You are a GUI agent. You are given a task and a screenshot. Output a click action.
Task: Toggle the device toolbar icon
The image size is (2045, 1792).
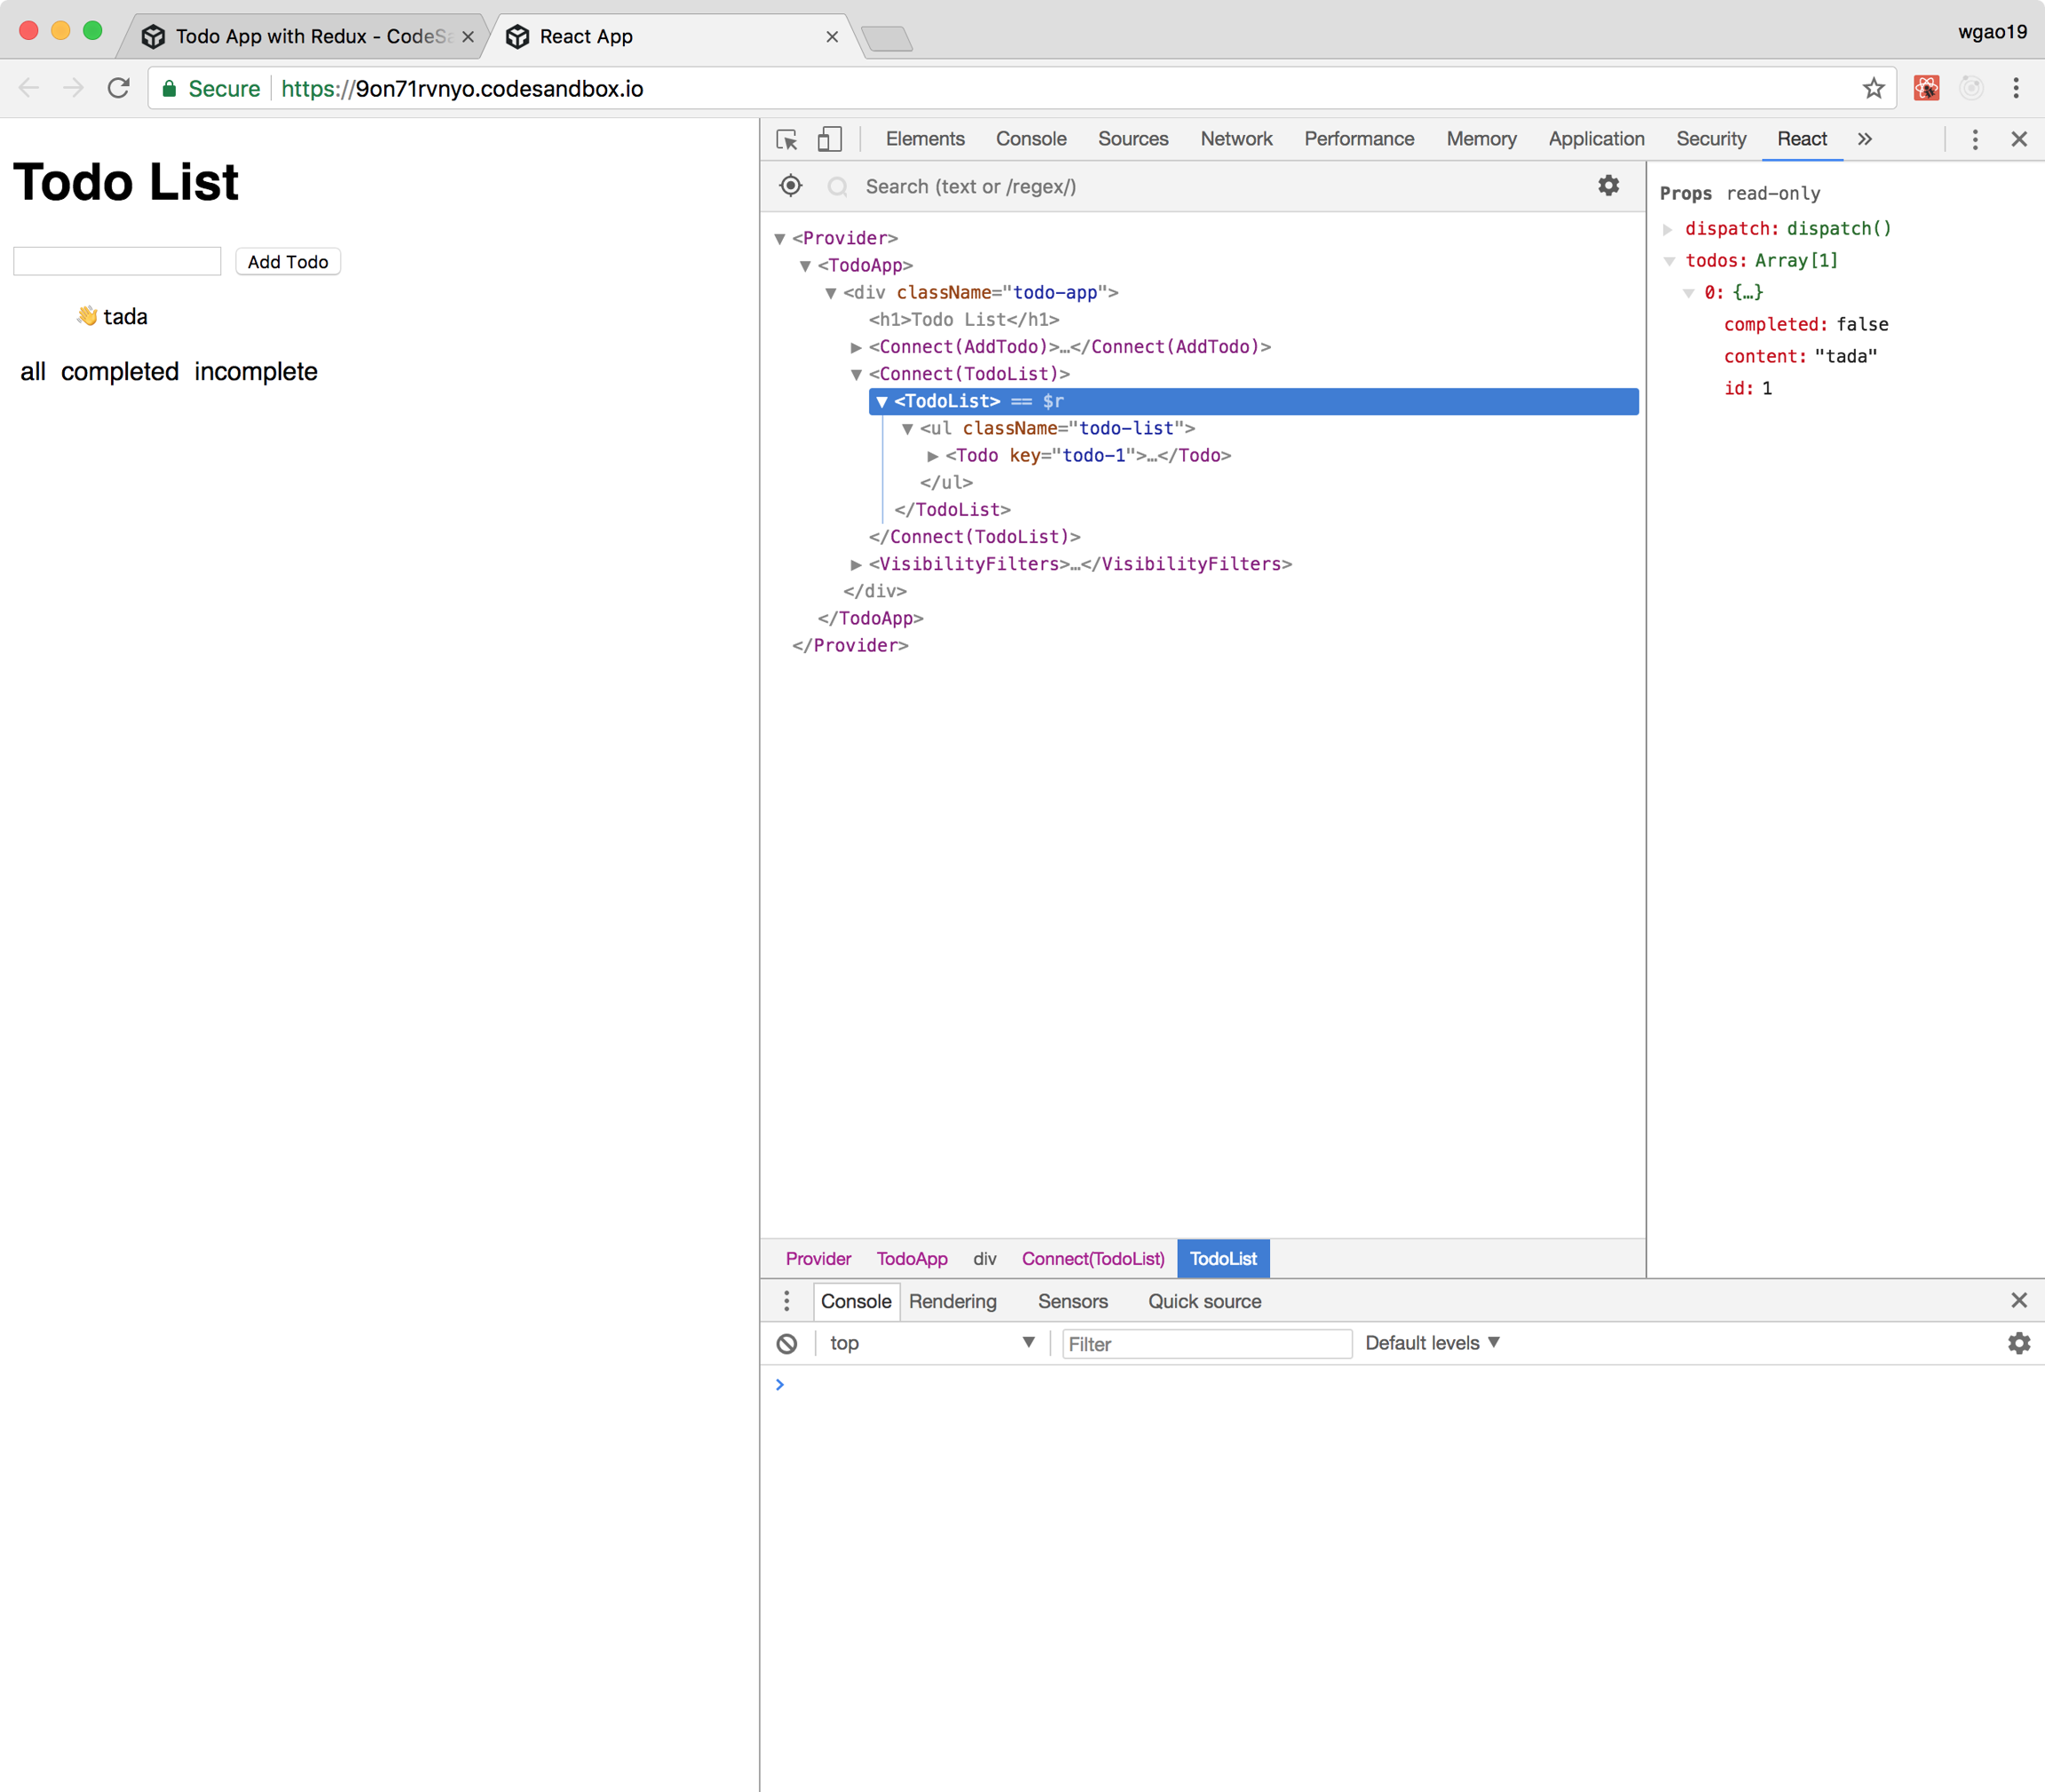point(829,139)
